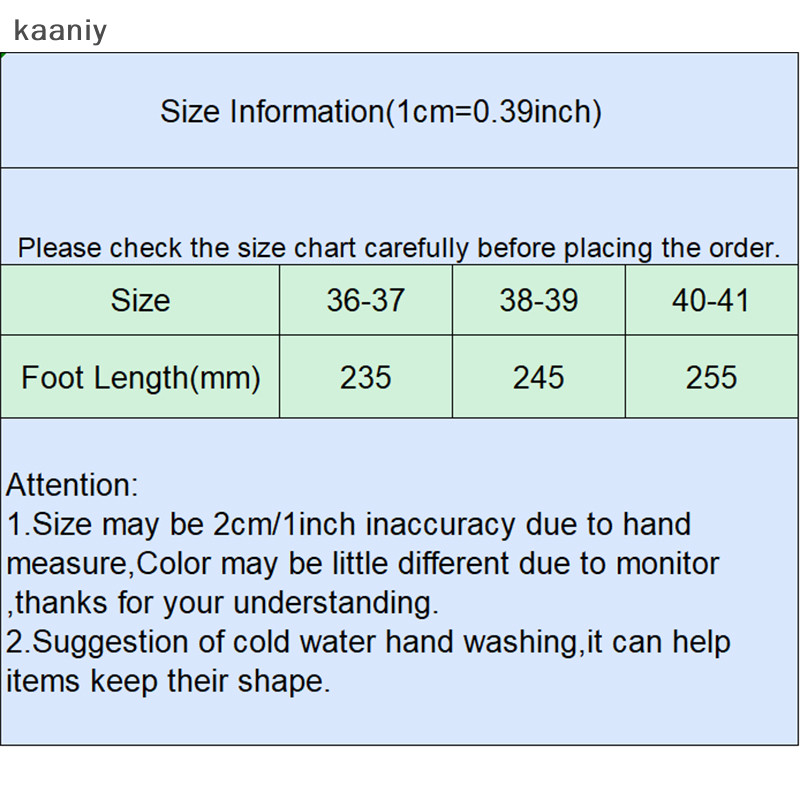Select the Size Information header cell
Image resolution: width=800 pixels, height=800 pixels.
[x=399, y=110]
